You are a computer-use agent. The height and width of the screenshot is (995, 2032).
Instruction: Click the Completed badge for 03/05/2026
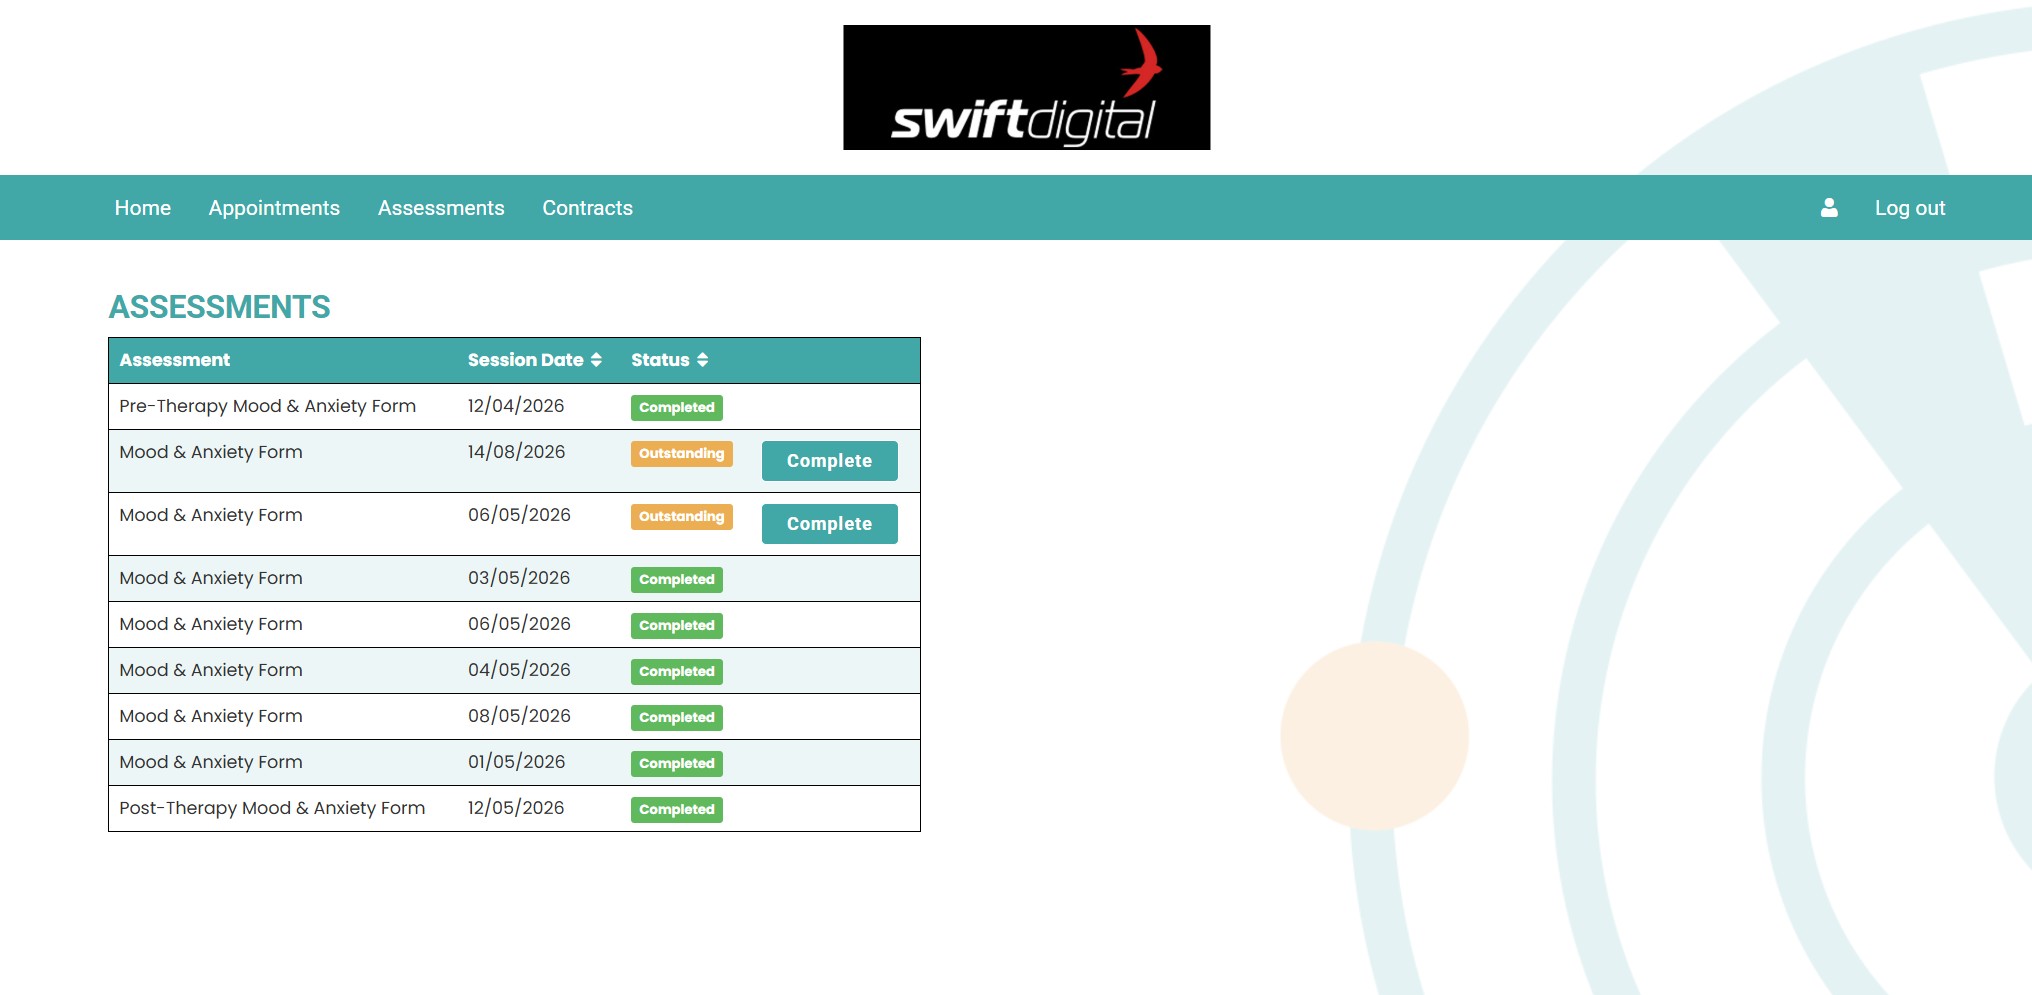[x=677, y=580]
